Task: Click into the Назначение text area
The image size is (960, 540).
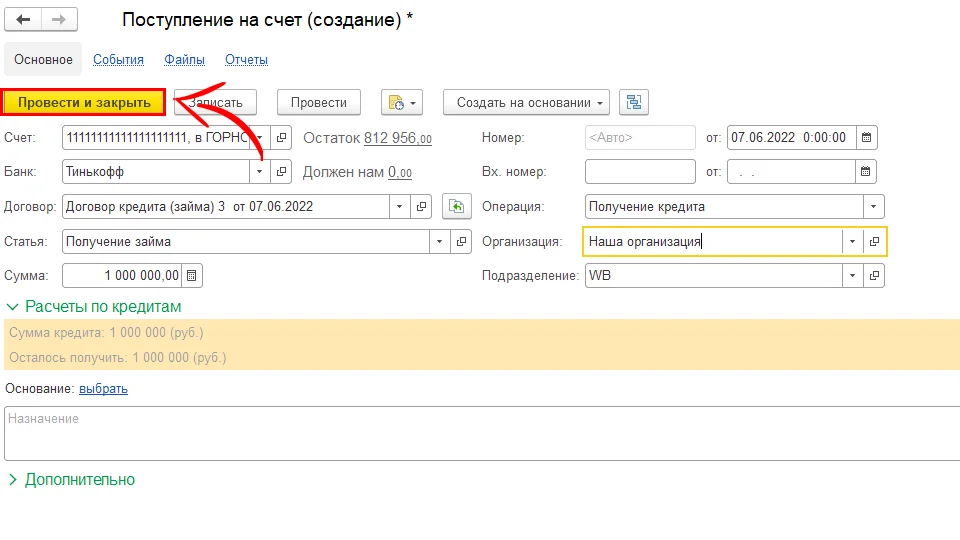Action: coord(480,434)
